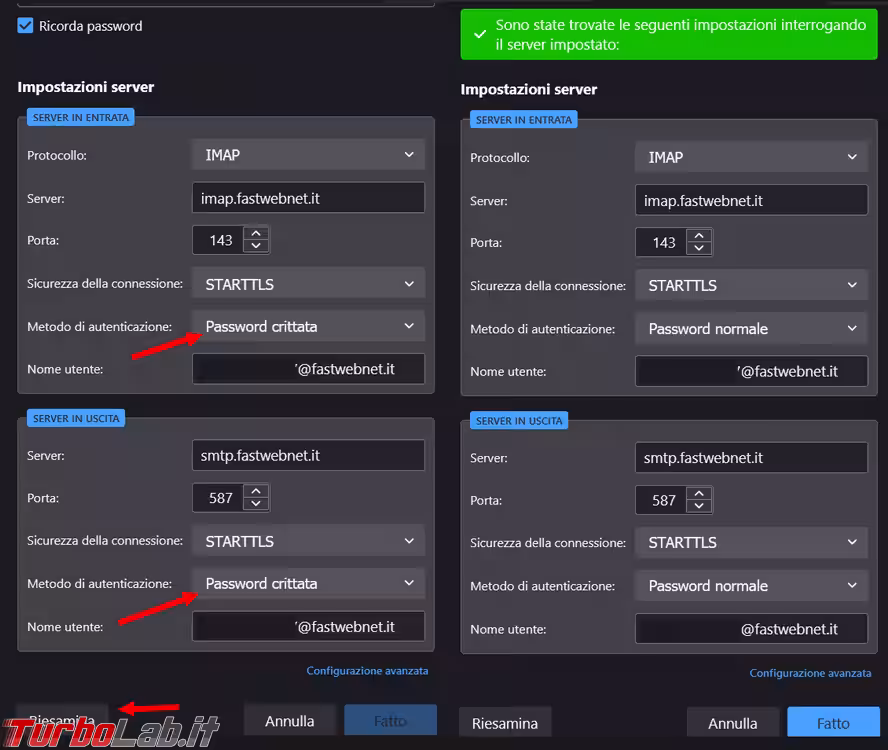
Task: Decrease right outgoing port 587 with down arrow
Action: pos(700,506)
